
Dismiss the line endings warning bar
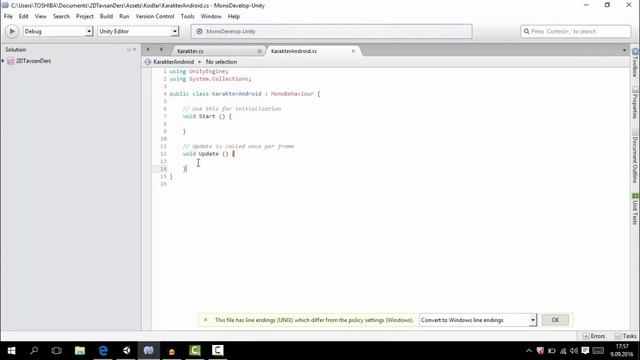point(206,320)
